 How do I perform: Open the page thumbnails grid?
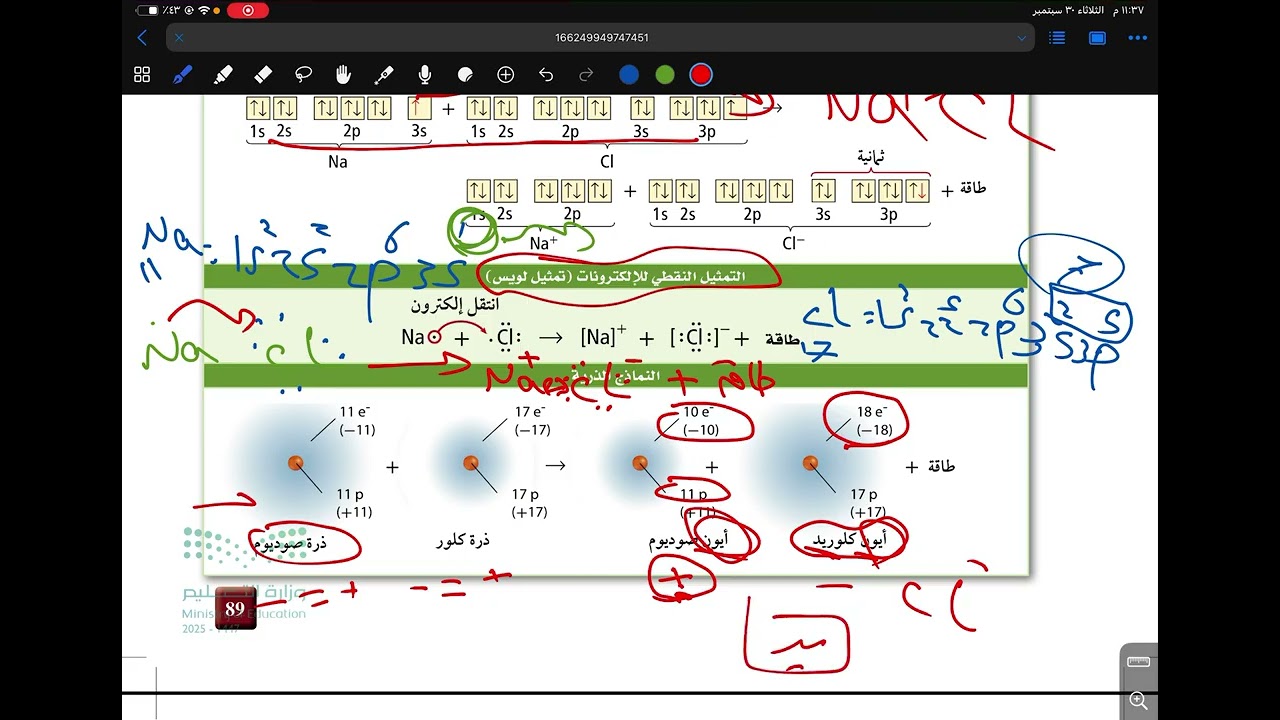pos(142,75)
